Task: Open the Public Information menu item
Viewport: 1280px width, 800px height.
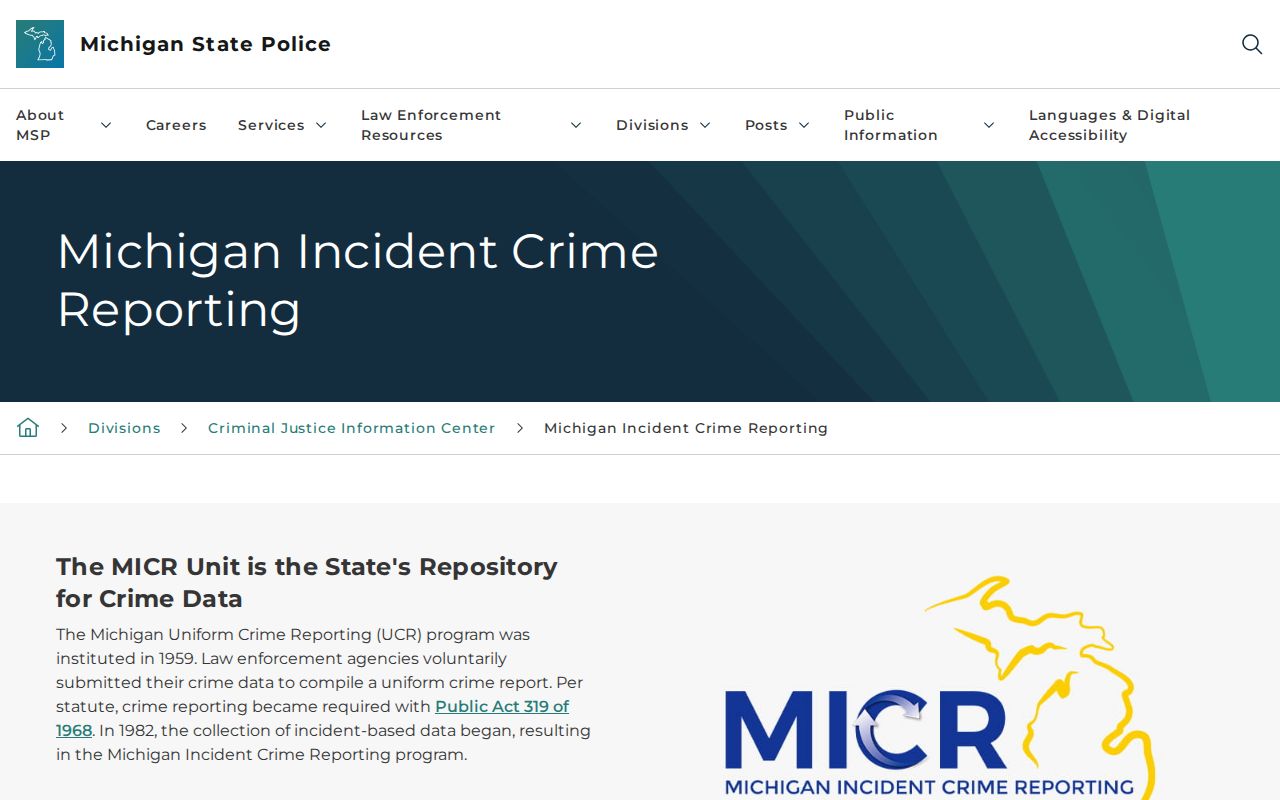Action: pos(891,125)
